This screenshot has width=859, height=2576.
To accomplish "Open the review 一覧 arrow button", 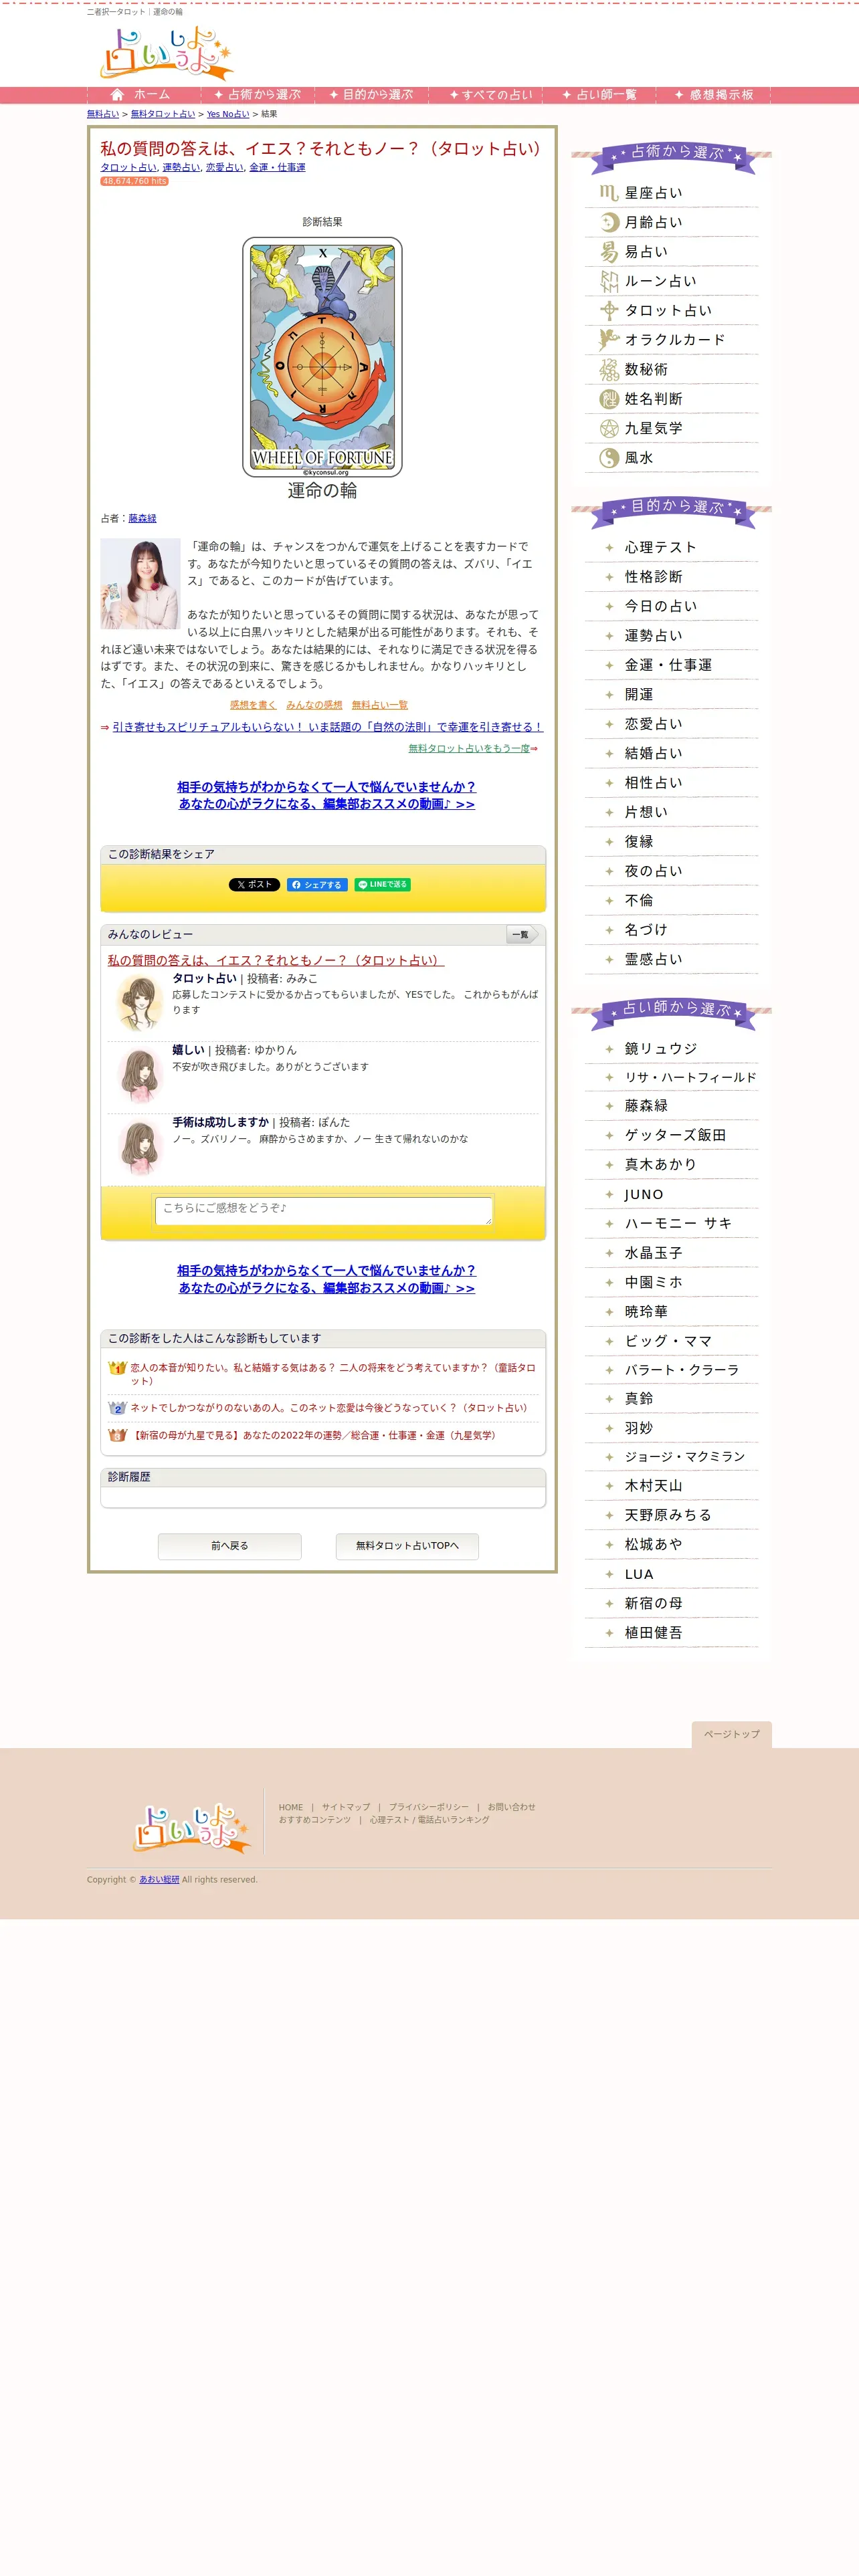I will [522, 934].
